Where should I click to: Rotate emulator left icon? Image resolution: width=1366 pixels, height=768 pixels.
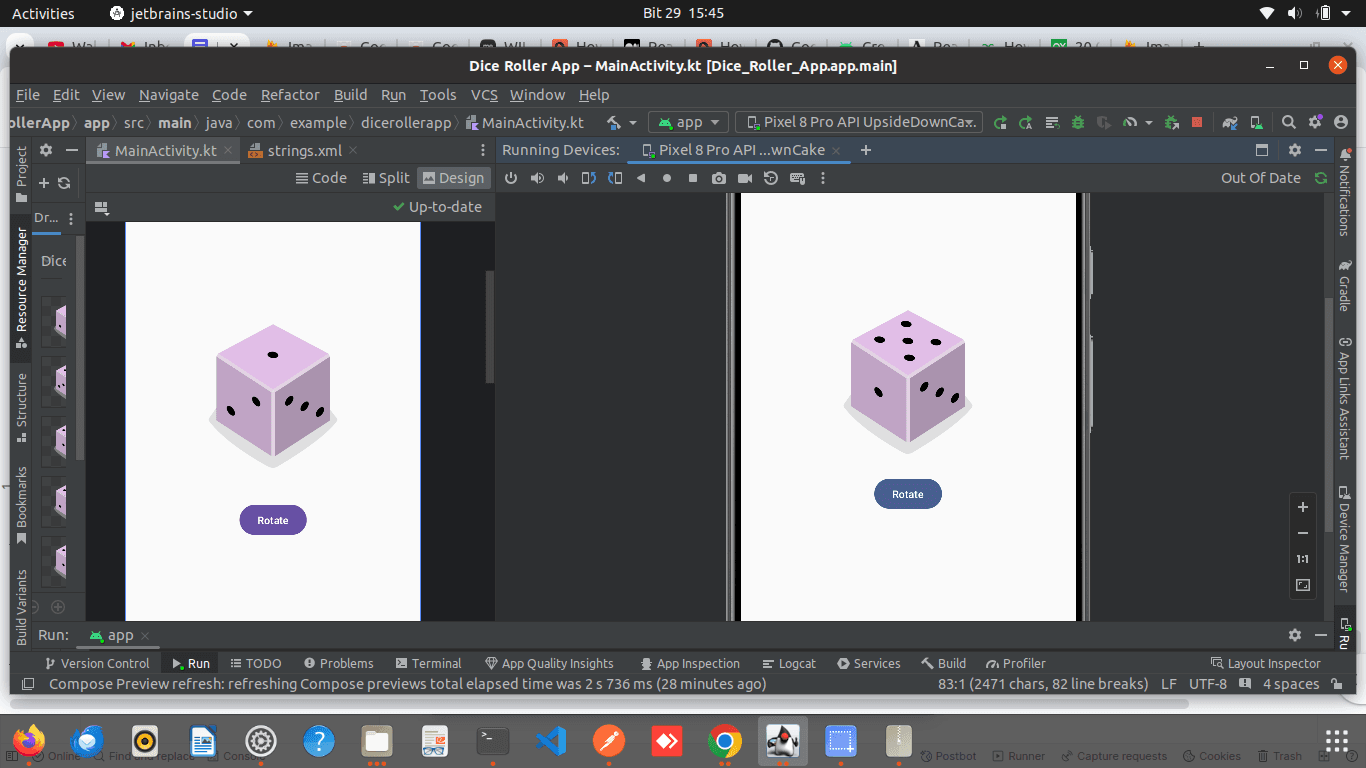589,178
